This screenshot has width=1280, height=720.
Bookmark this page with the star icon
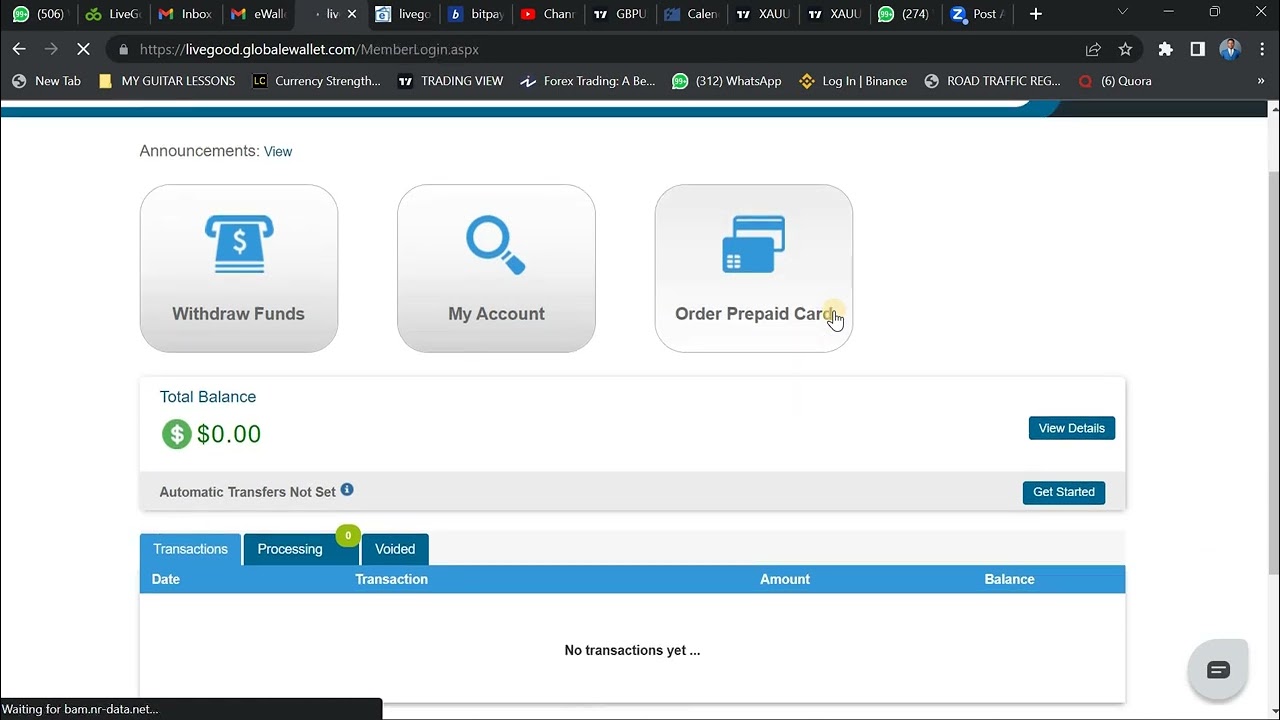(x=1125, y=49)
